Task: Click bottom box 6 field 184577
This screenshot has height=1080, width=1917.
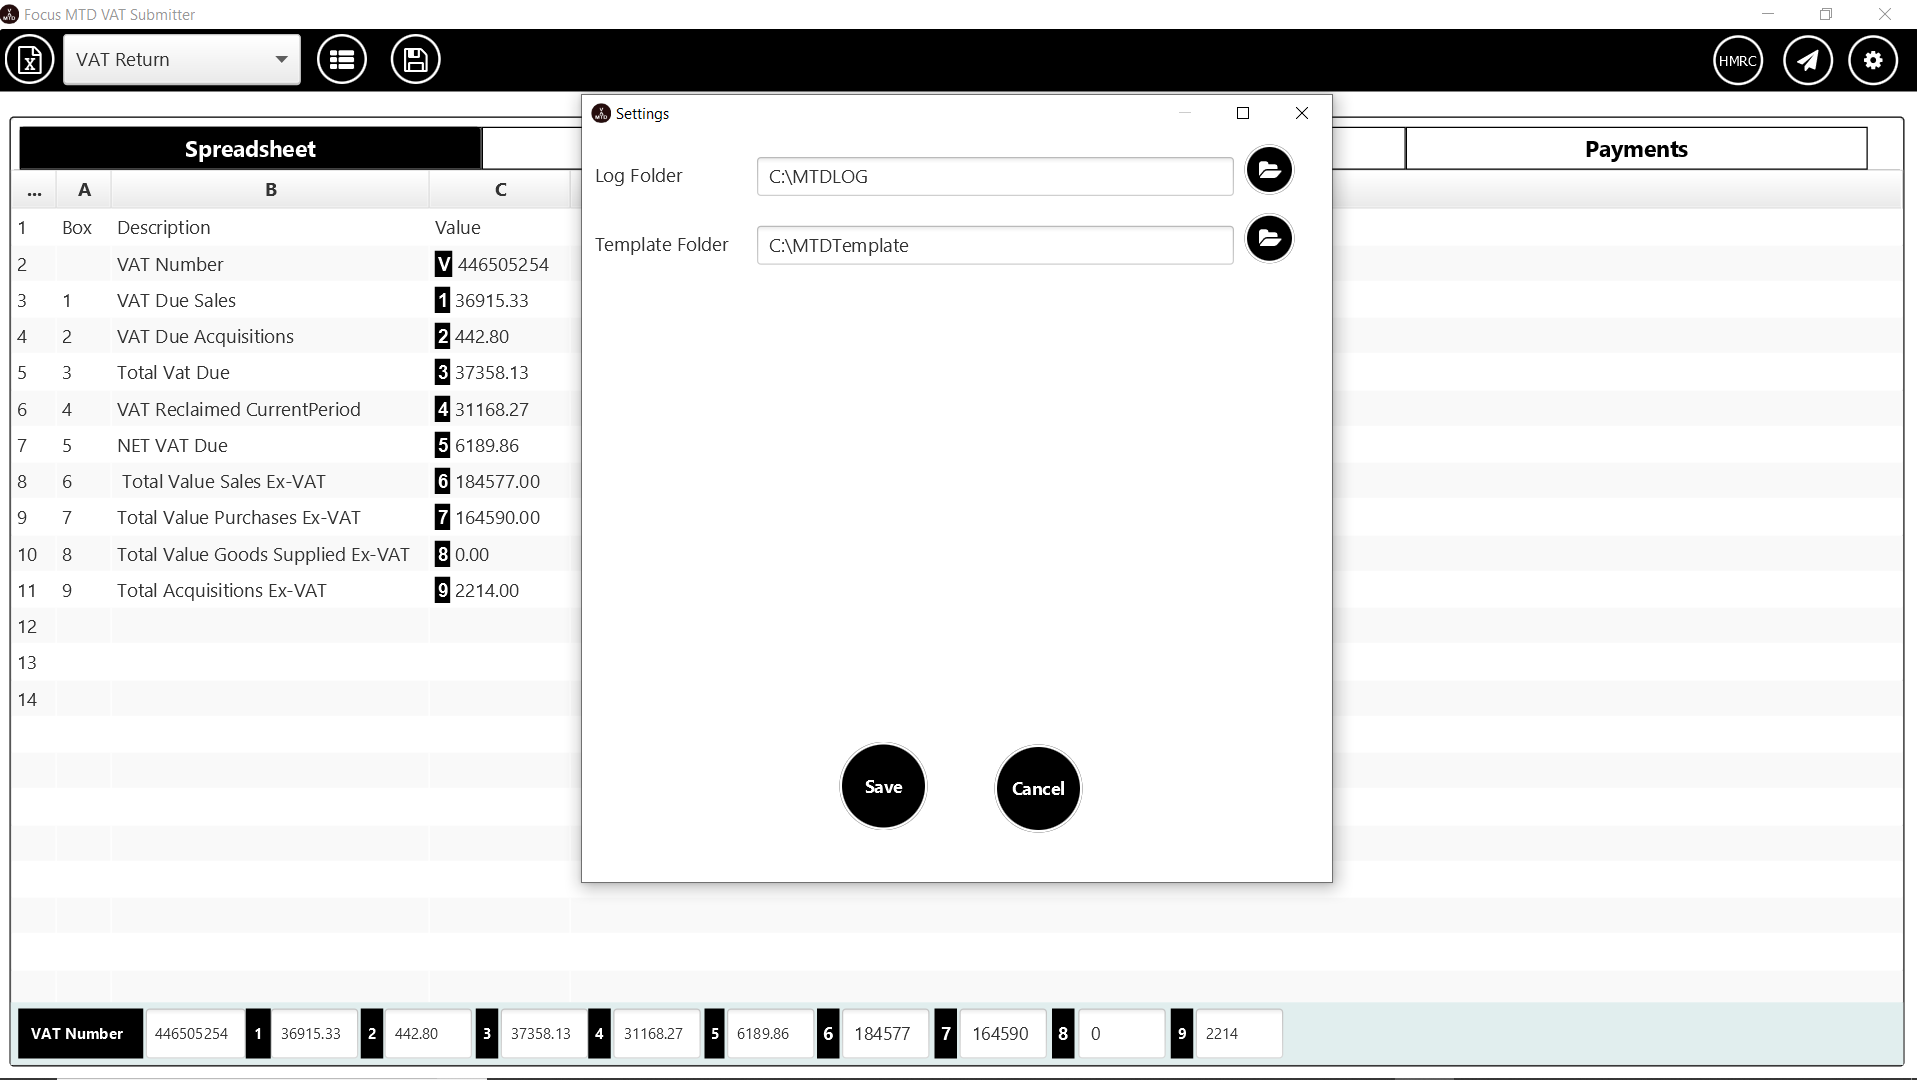Action: click(x=886, y=1033)
